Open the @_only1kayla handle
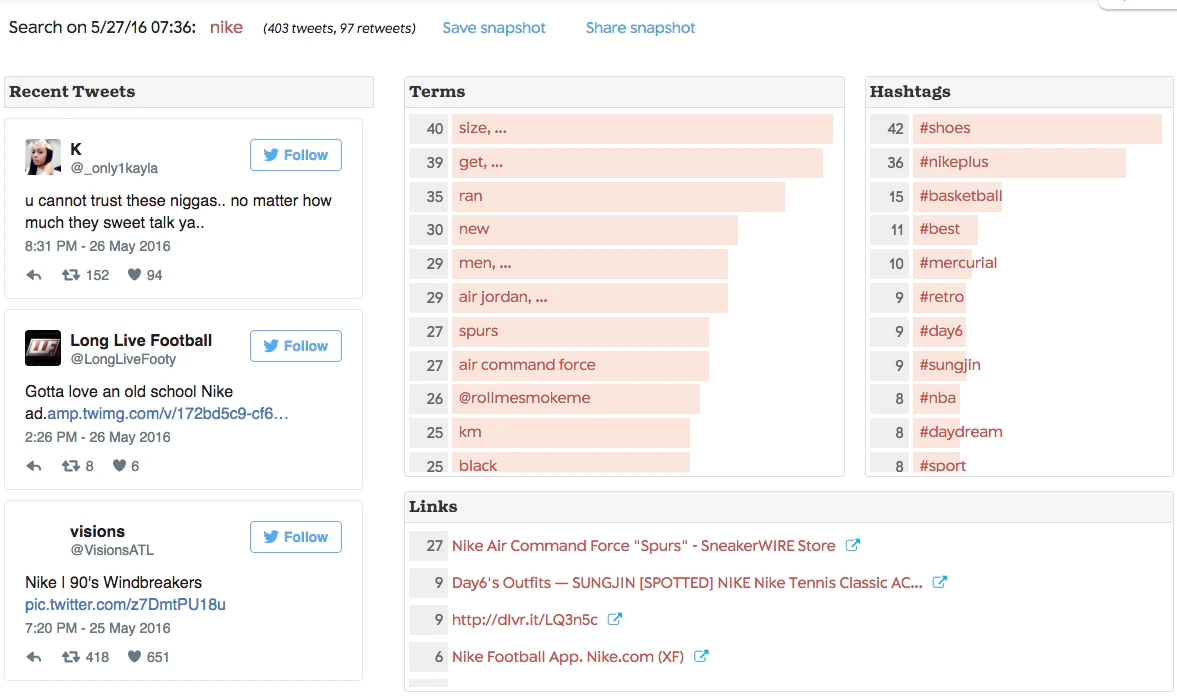 pyautogui.click(x=114, y=168)
